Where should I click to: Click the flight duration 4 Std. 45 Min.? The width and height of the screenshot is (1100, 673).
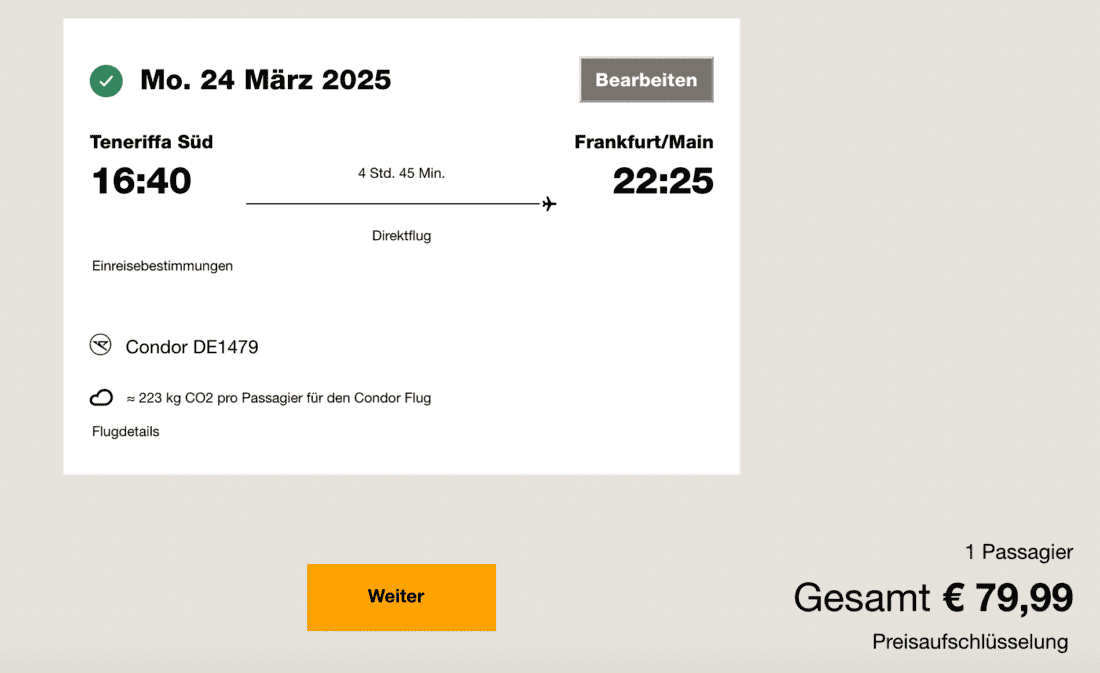pyautogui.click(x=401, y=173)
